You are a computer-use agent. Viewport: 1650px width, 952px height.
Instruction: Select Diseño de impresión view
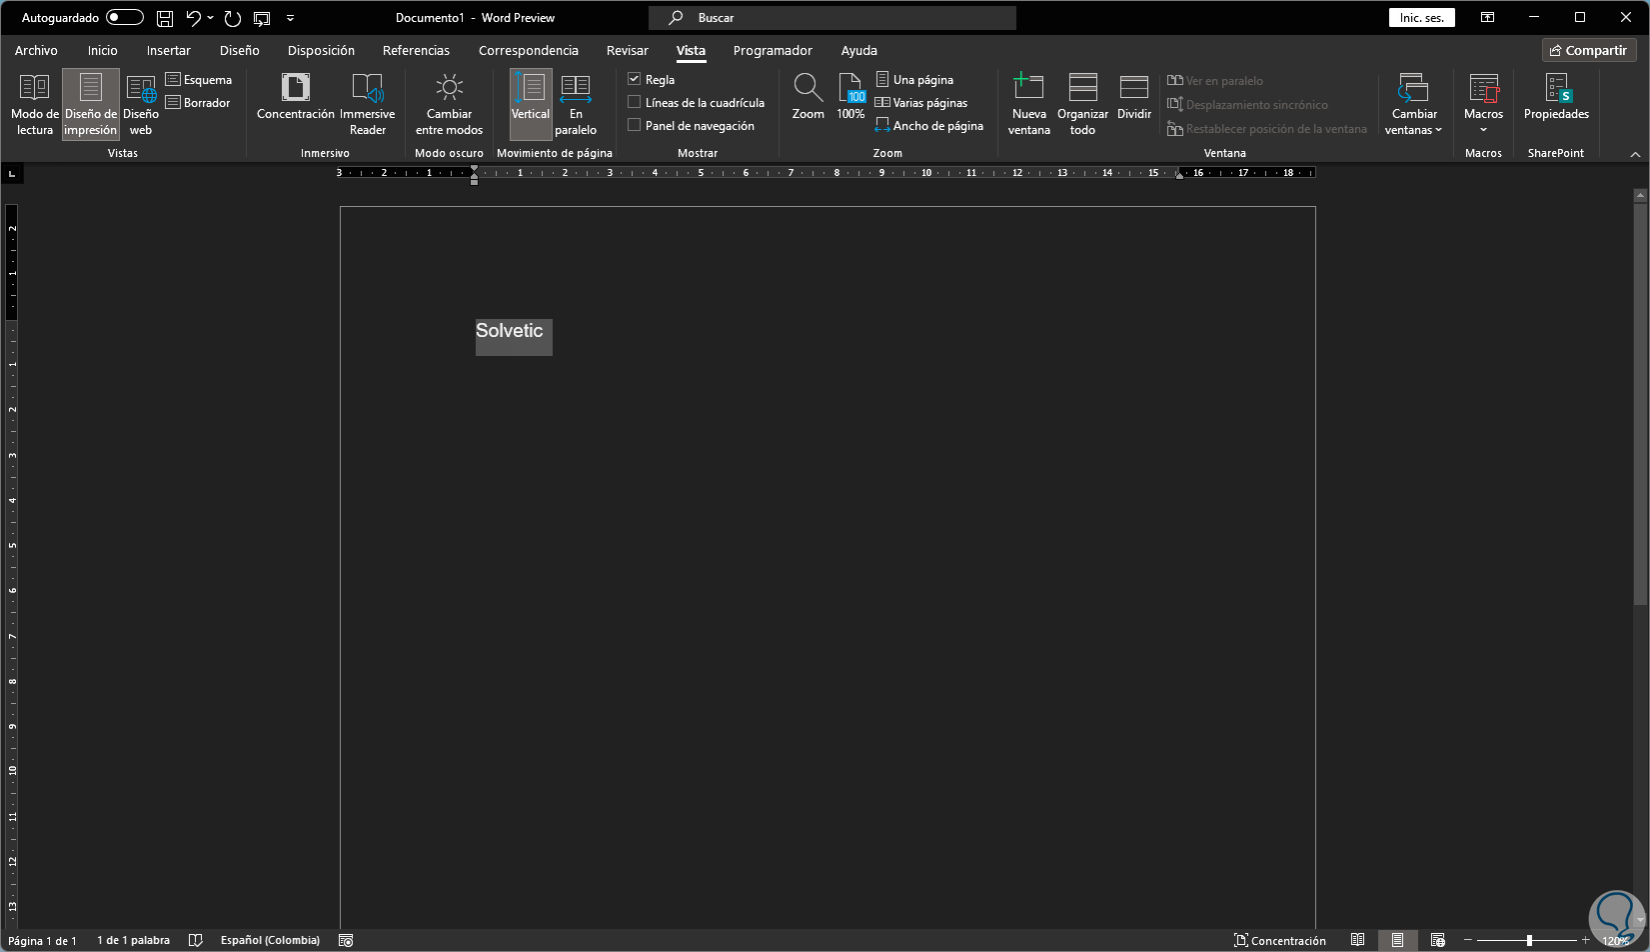point(91,104)
